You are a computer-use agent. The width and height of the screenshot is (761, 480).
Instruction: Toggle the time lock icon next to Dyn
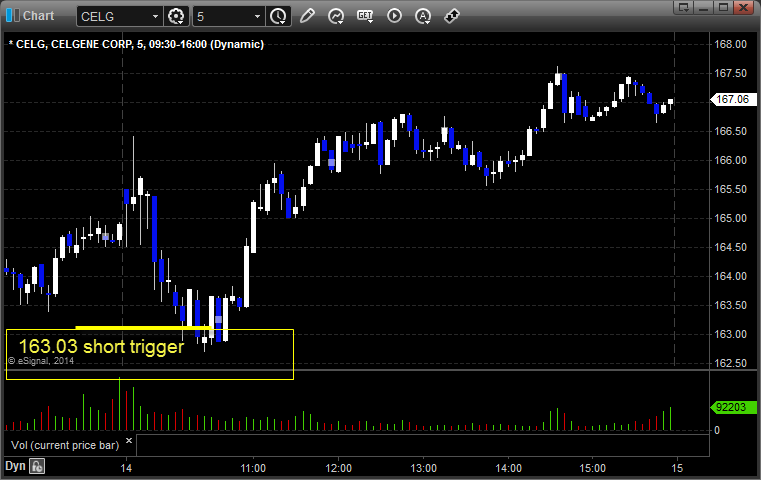37,466
